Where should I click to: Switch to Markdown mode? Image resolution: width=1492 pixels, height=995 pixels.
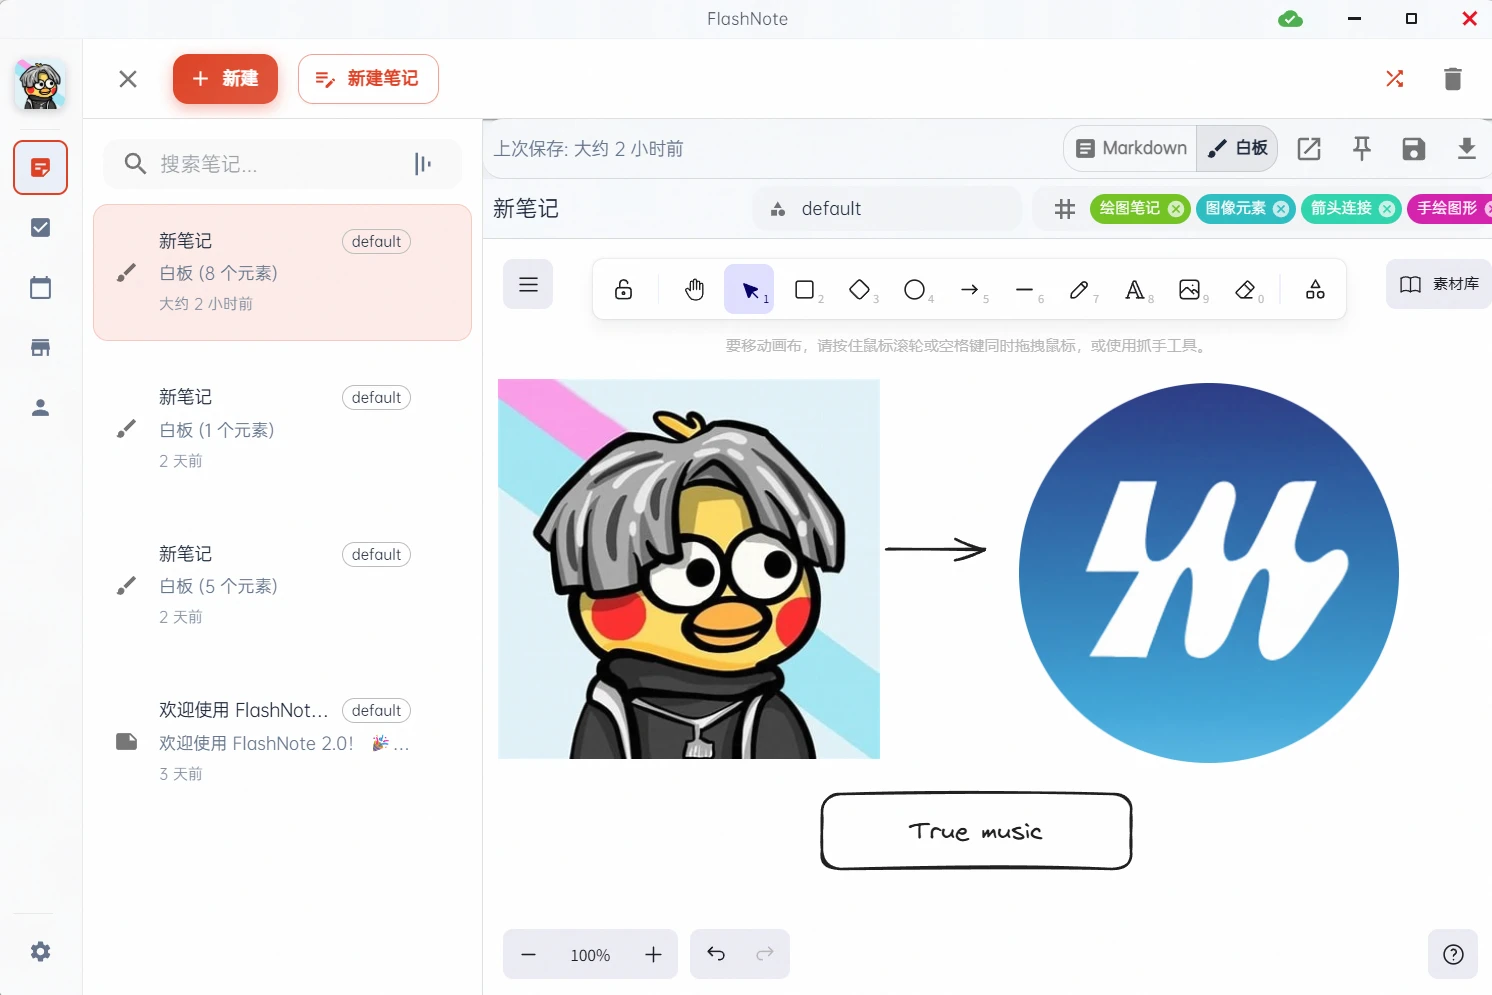1131,148
